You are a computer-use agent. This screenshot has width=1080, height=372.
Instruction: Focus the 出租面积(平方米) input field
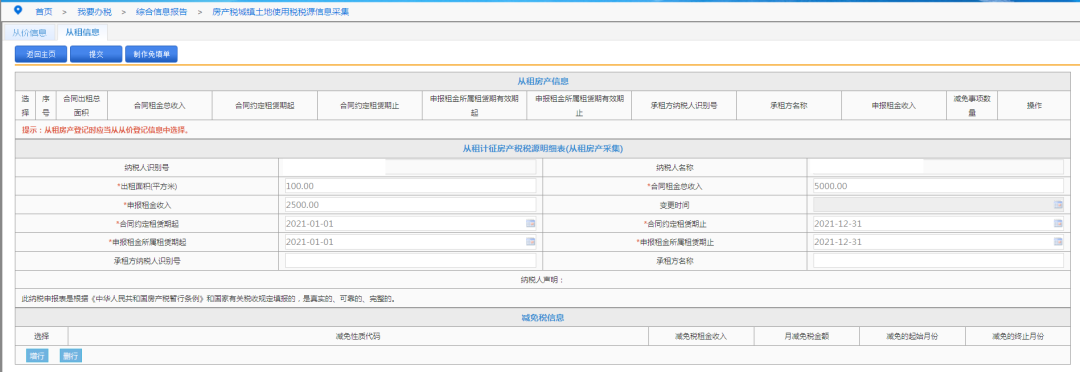(411, 186)
